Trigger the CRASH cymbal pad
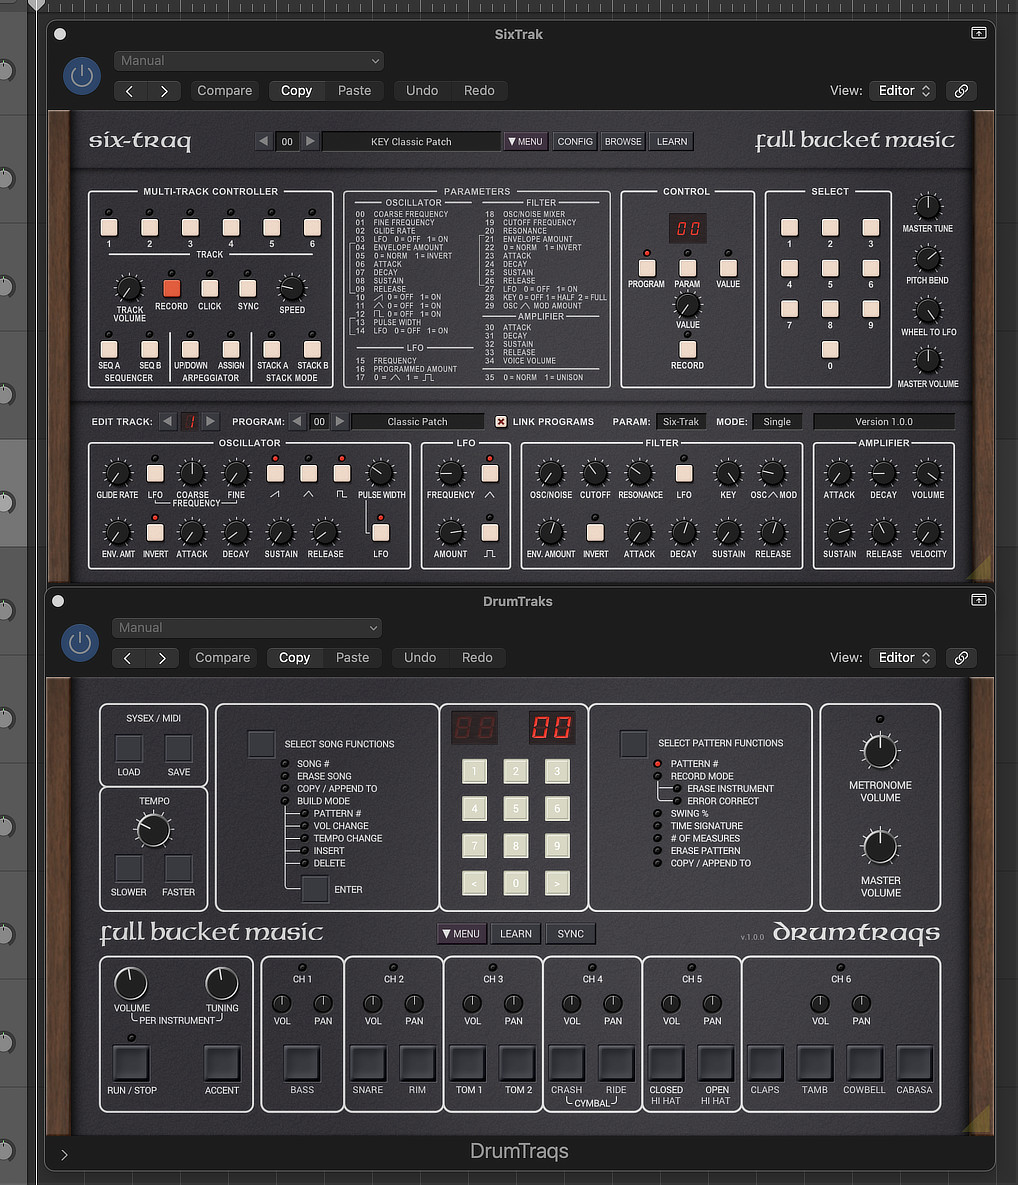Image resolution: width=1018 pixels, height=1185 pixels. click(x=567, y=1063)
